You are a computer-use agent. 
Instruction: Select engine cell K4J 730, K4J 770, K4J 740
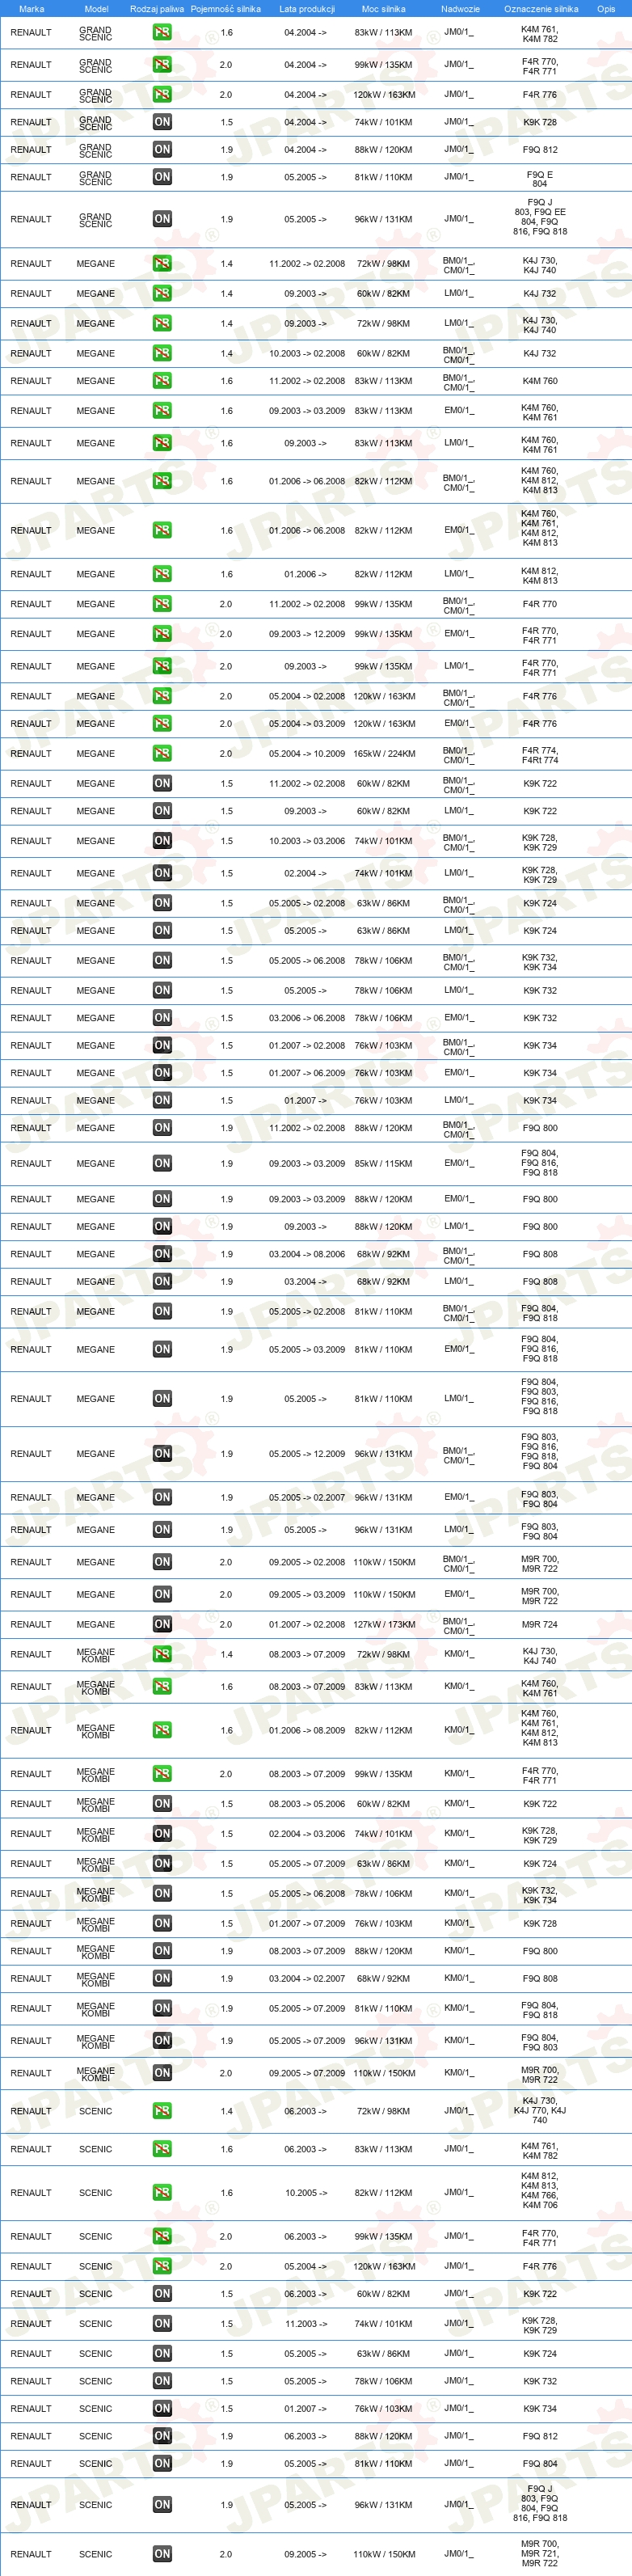point(540,2112)
